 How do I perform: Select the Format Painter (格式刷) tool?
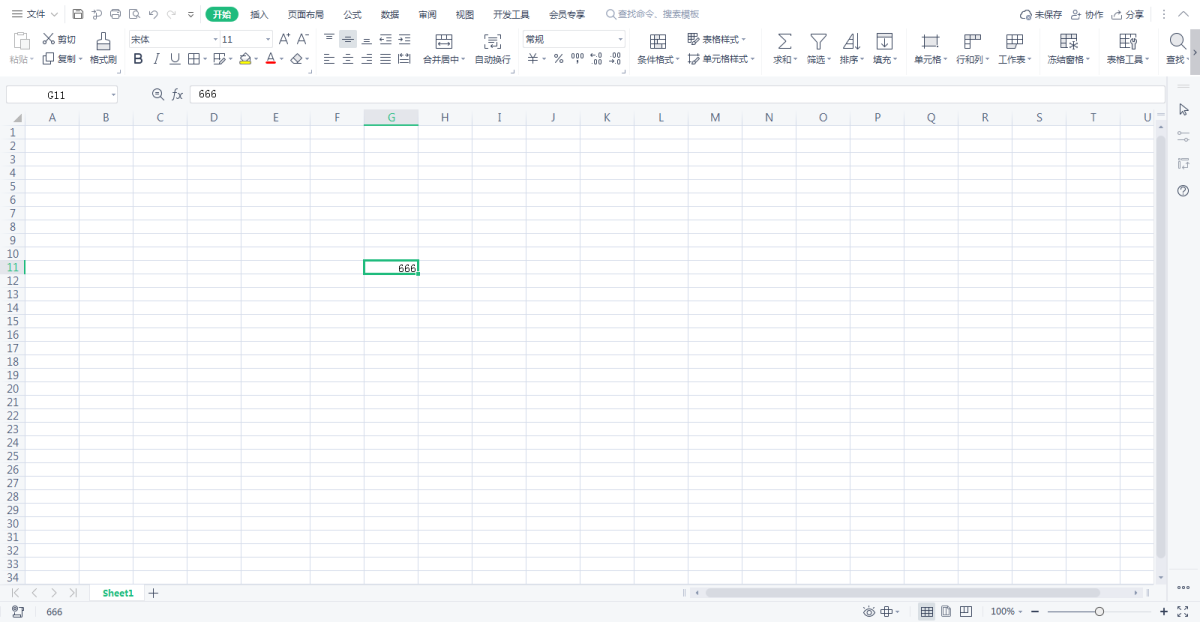(x=103, y=48)
